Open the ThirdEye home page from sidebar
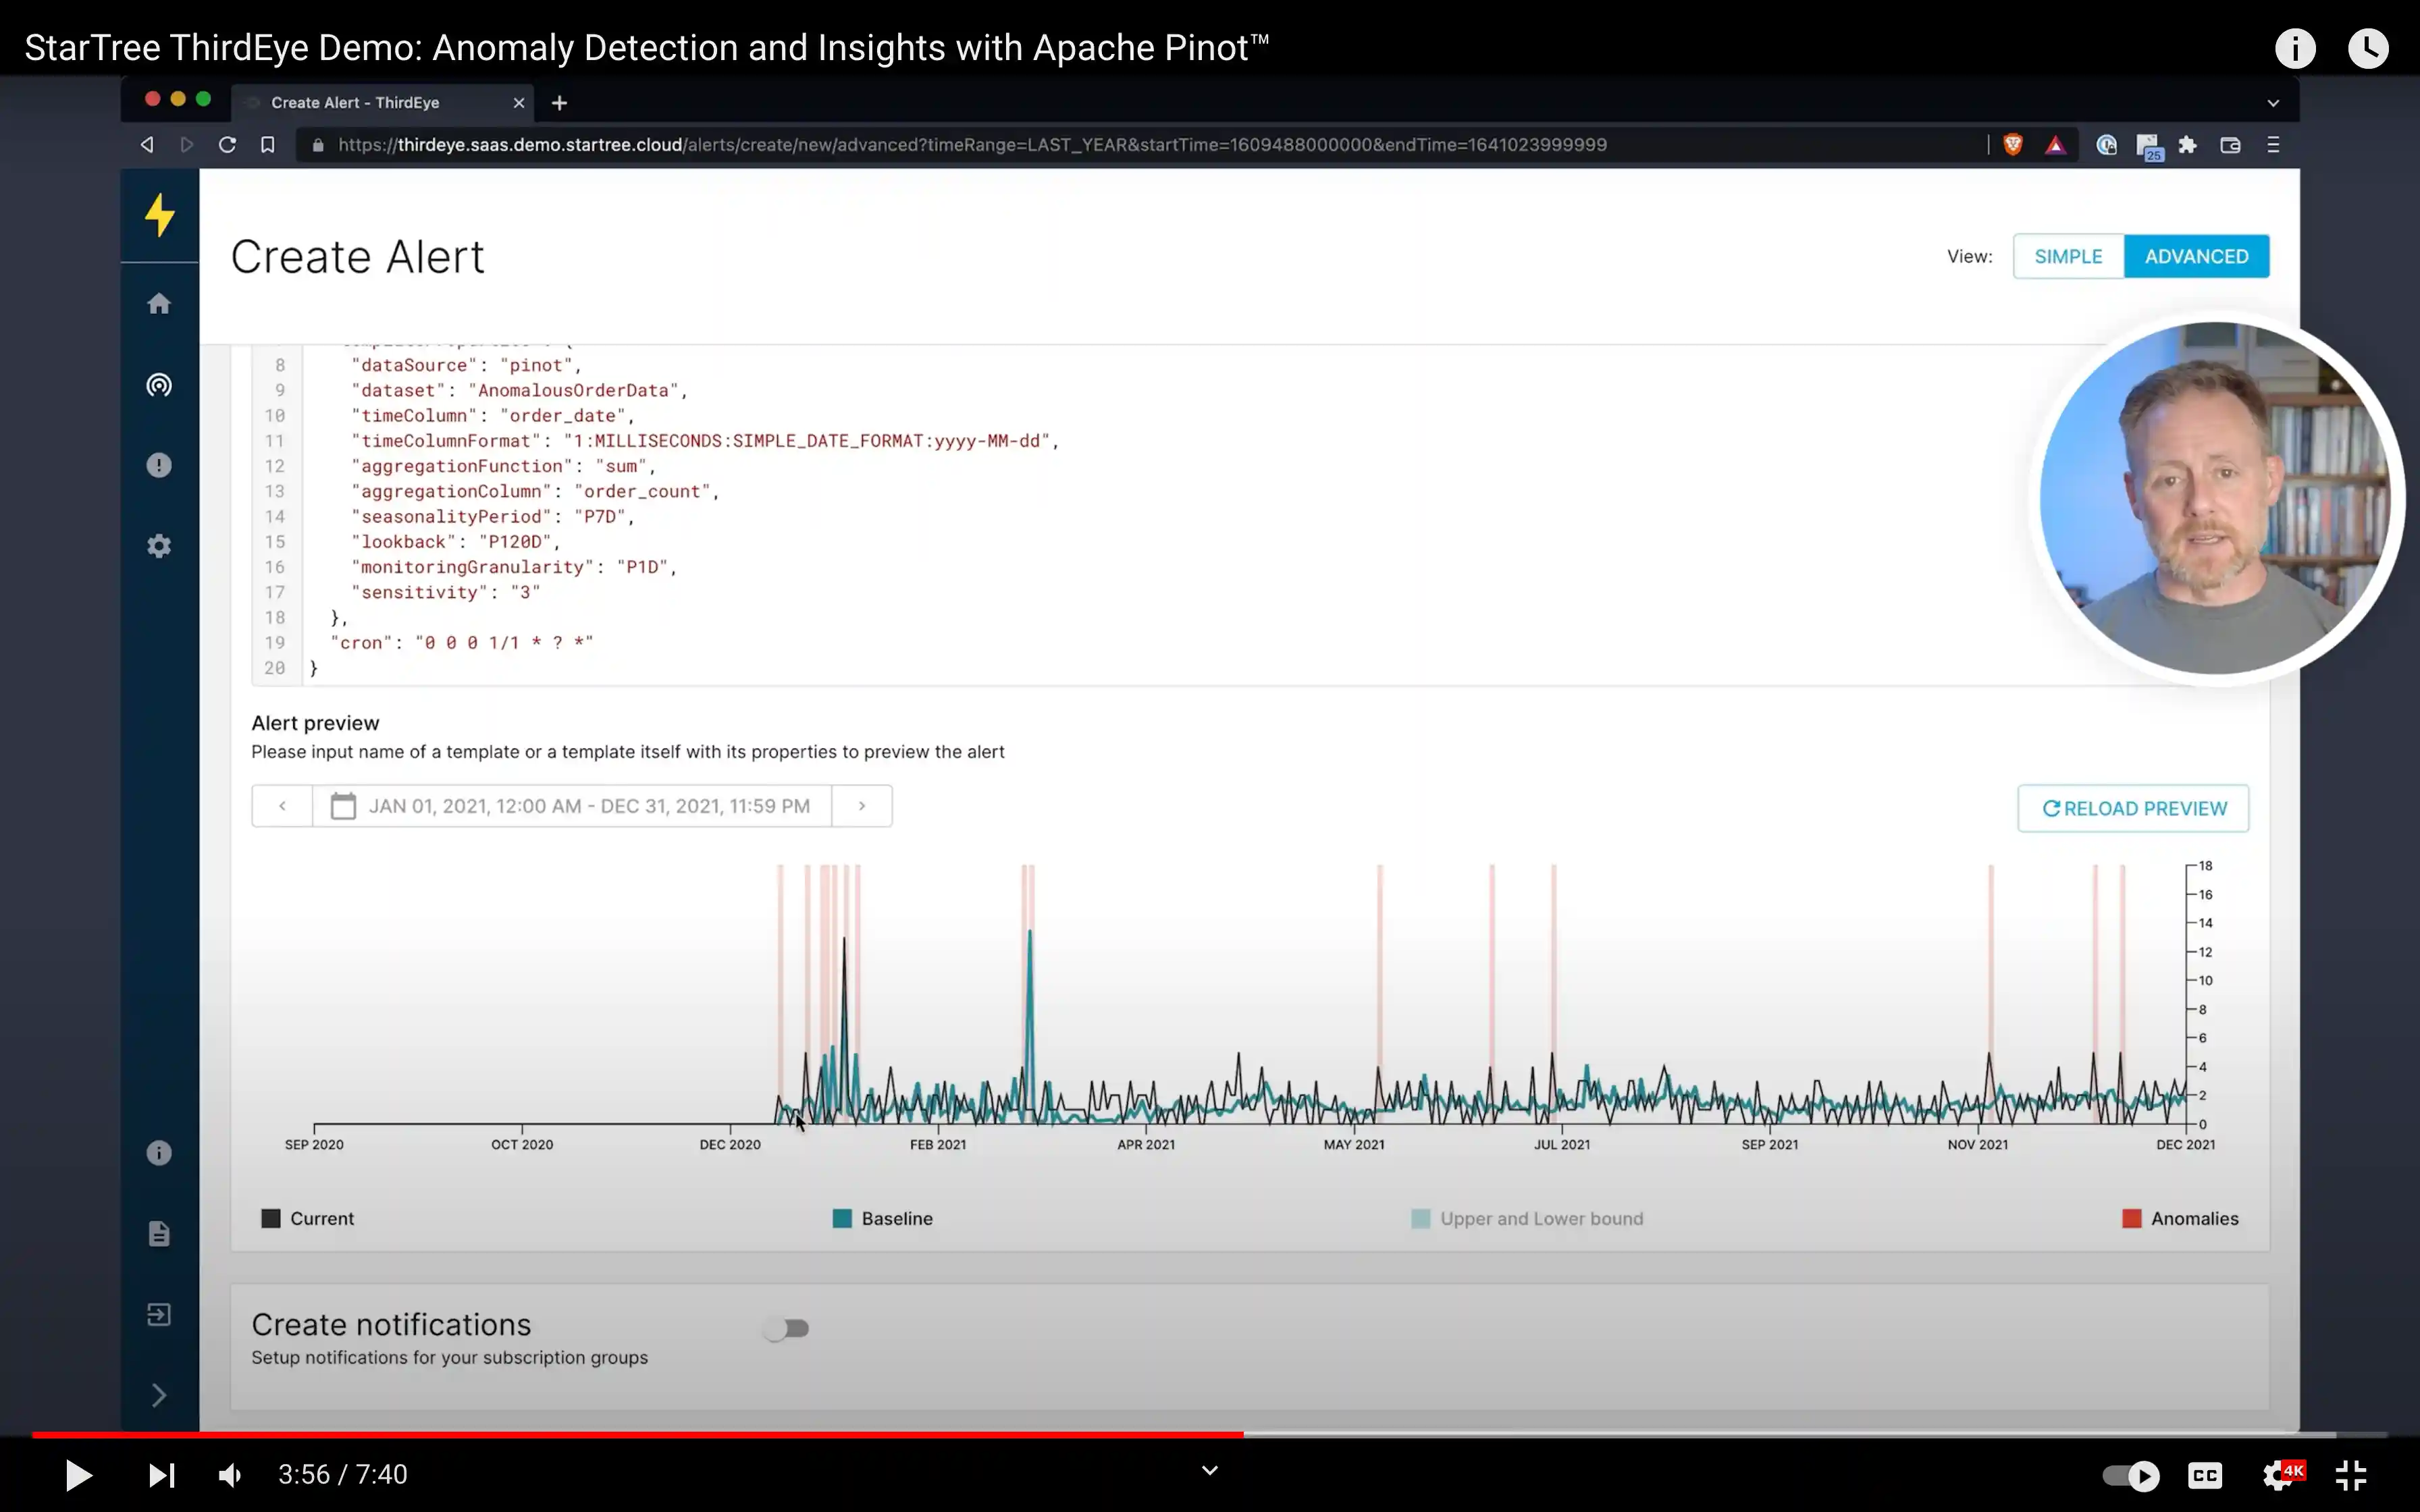The image size is (2420, 1512). click(x=159, y=303)
